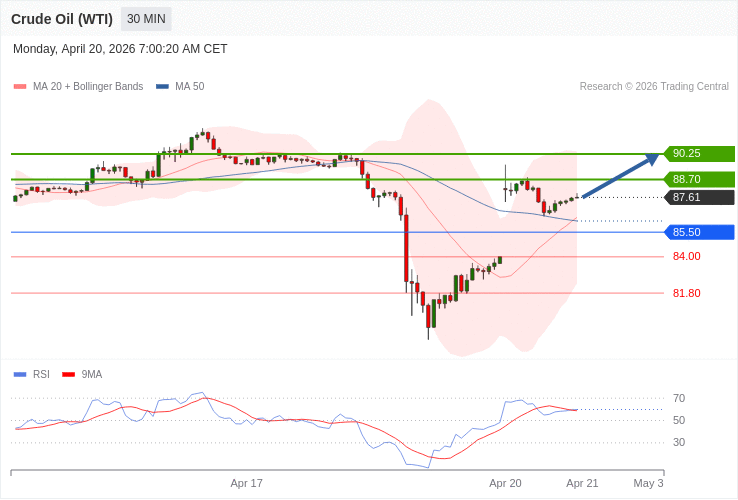Screen dimensions: 738x500
Task: Click the May 3 date axis label
Action: 648,483
